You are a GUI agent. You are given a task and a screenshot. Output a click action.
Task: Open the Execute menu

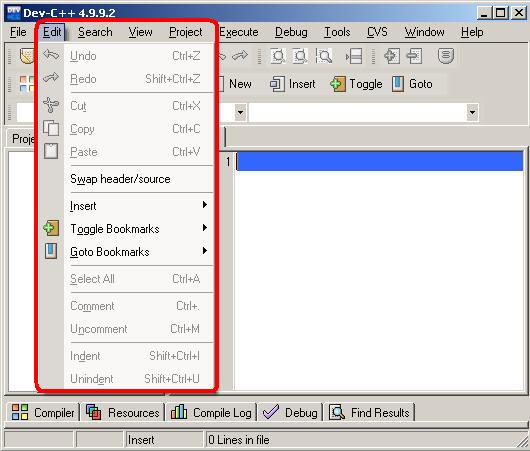[x=239, y=32]
